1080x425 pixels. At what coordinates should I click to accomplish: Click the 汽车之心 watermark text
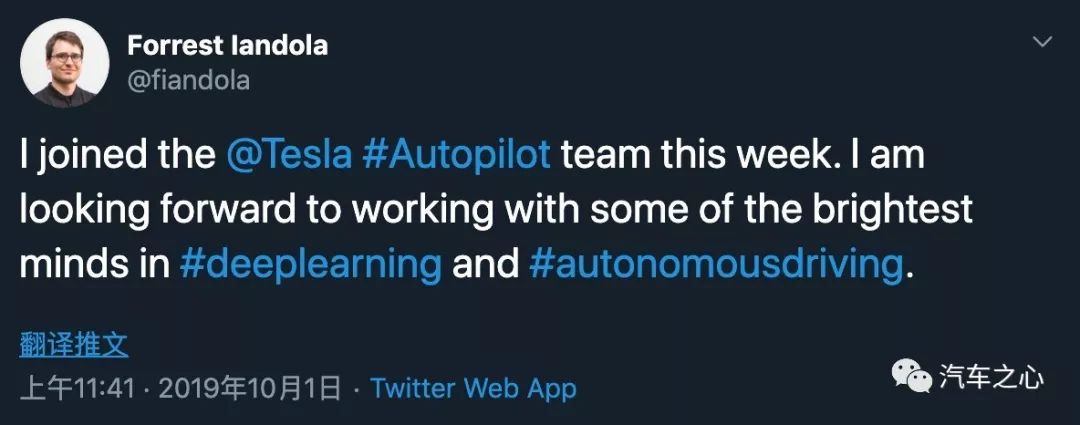tap(991, 377)
